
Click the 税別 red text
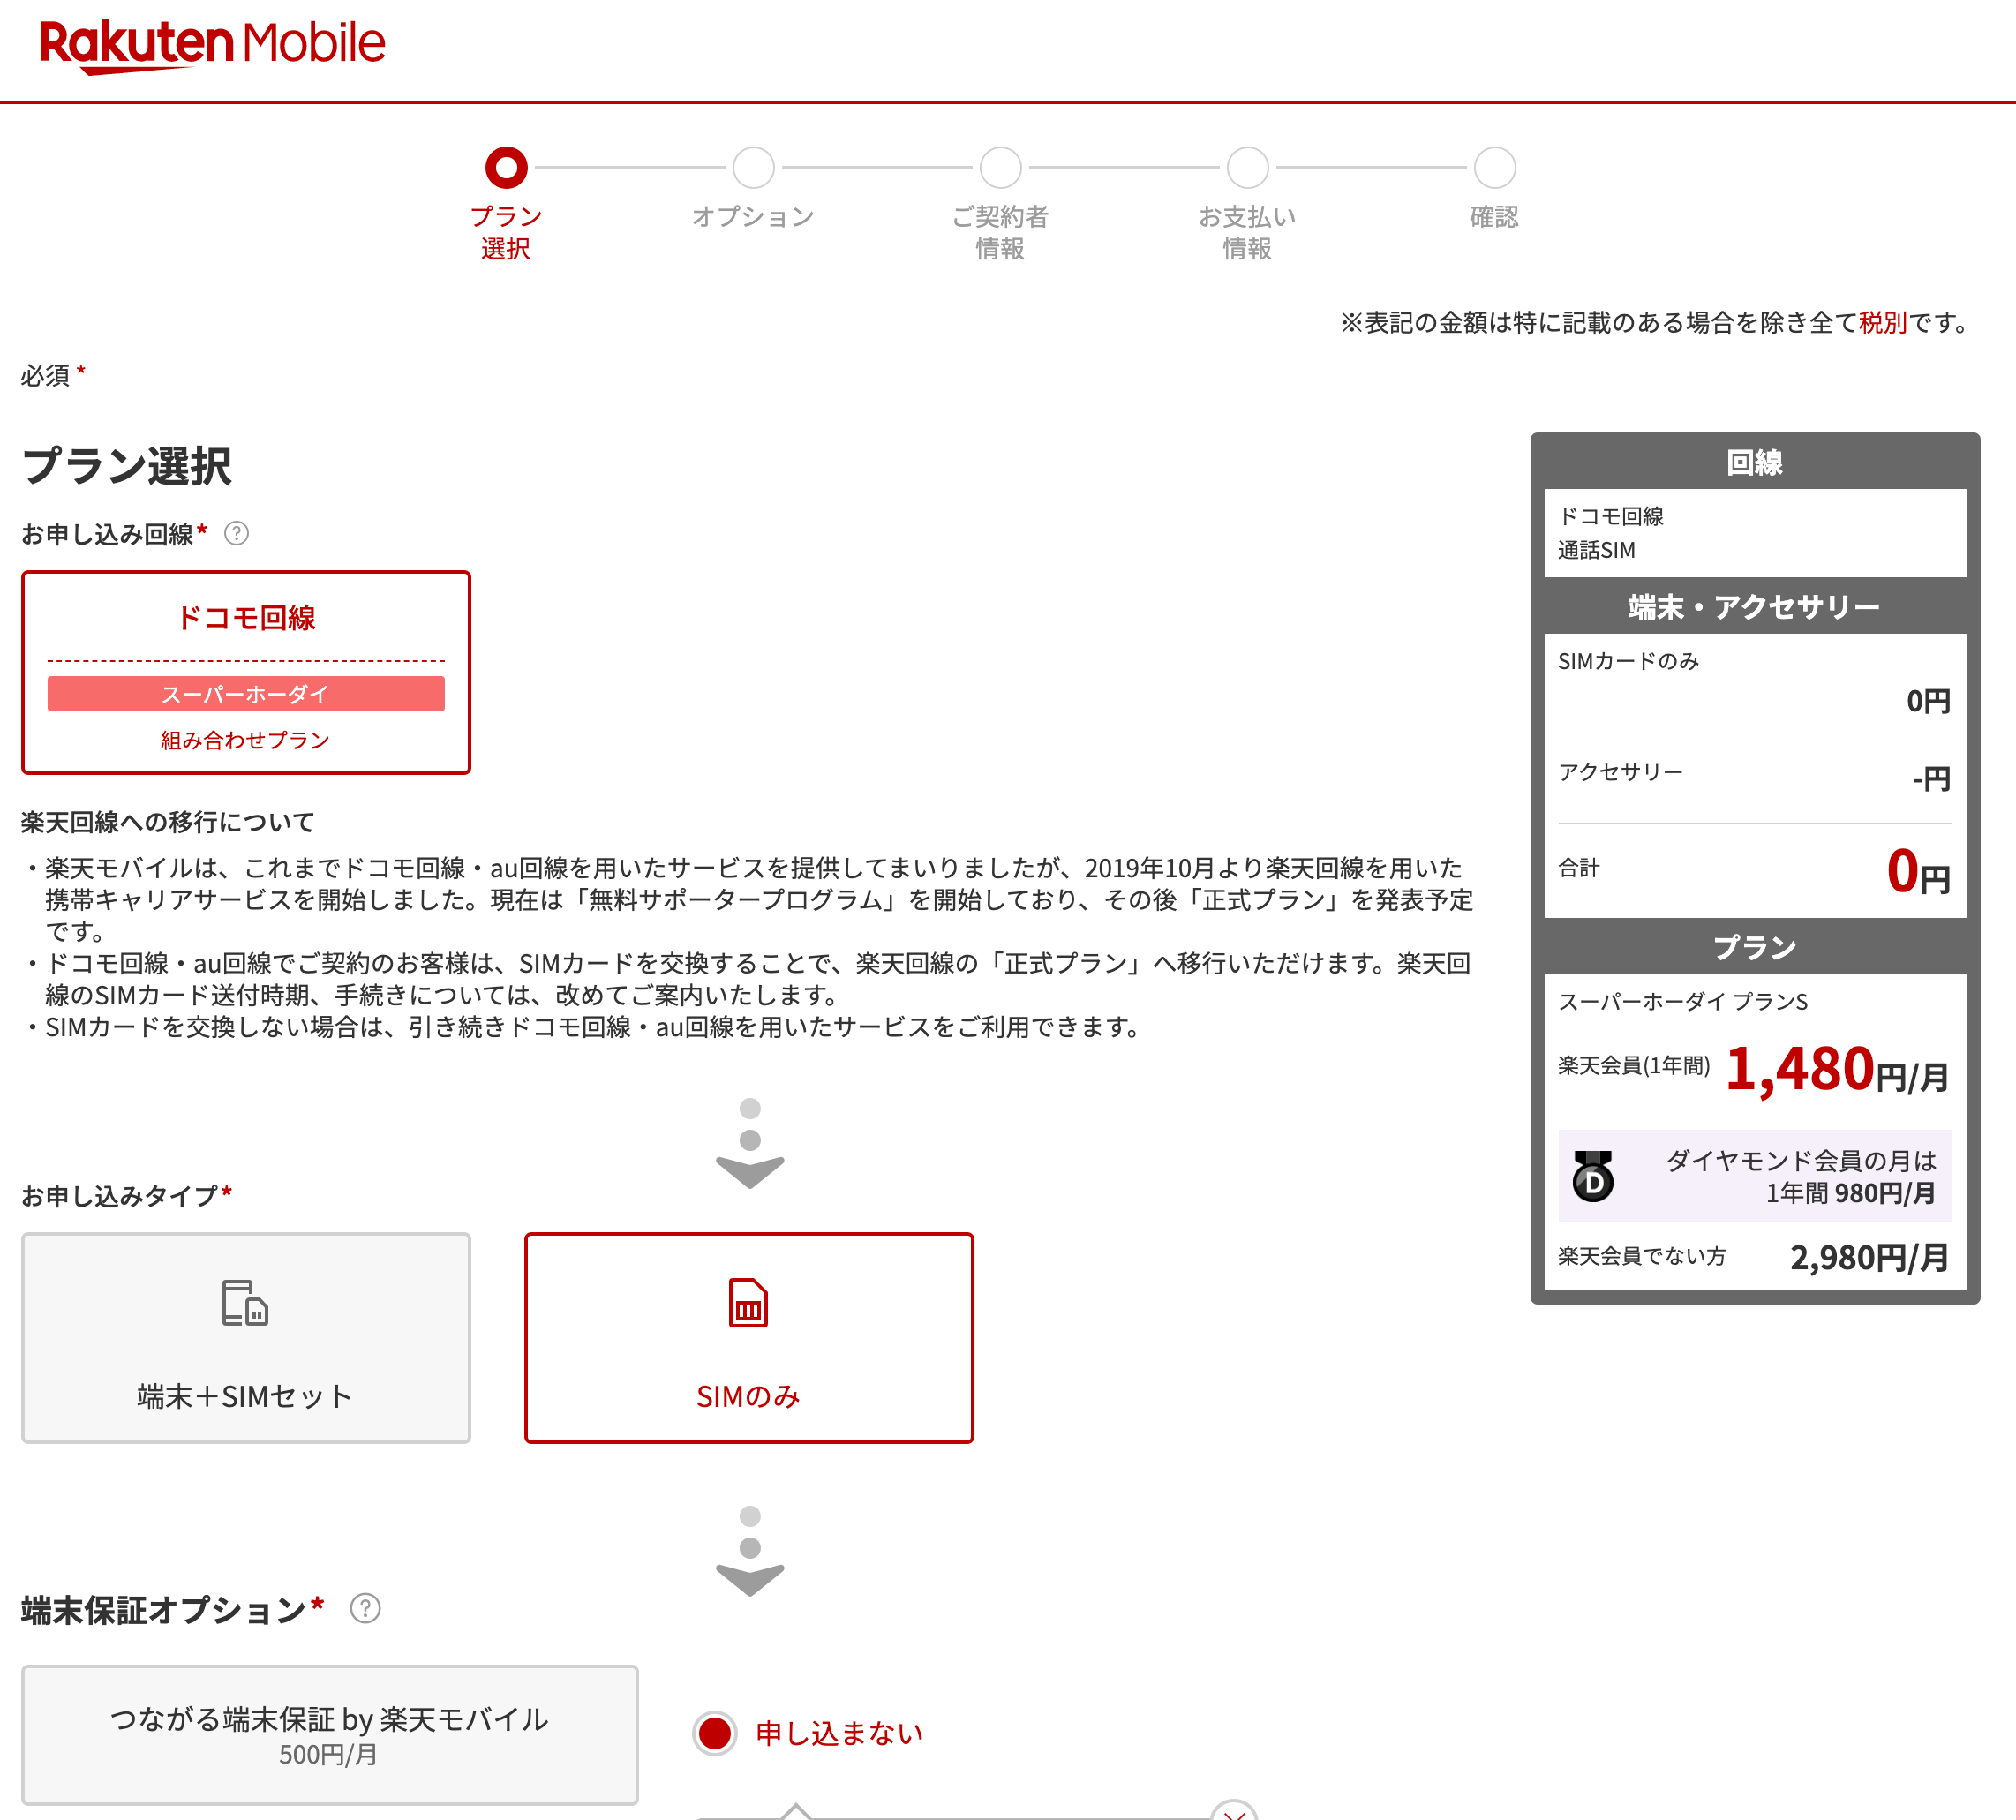click(1883, 323)
